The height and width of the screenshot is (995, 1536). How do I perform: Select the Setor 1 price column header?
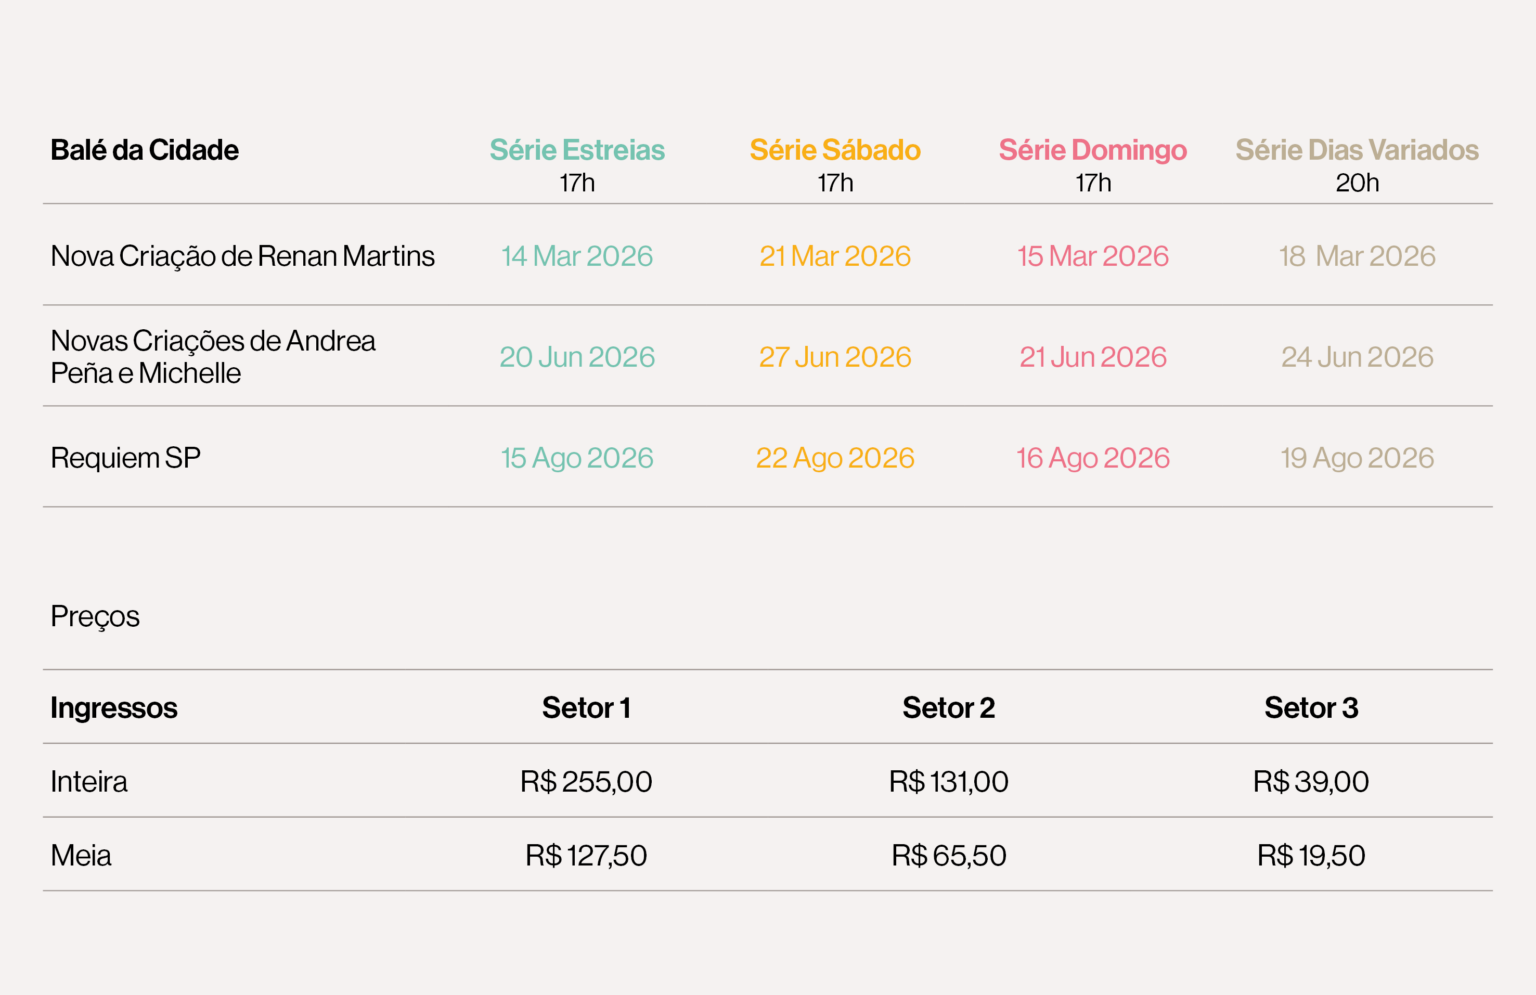pyautogui.click(x=586, y=708)
